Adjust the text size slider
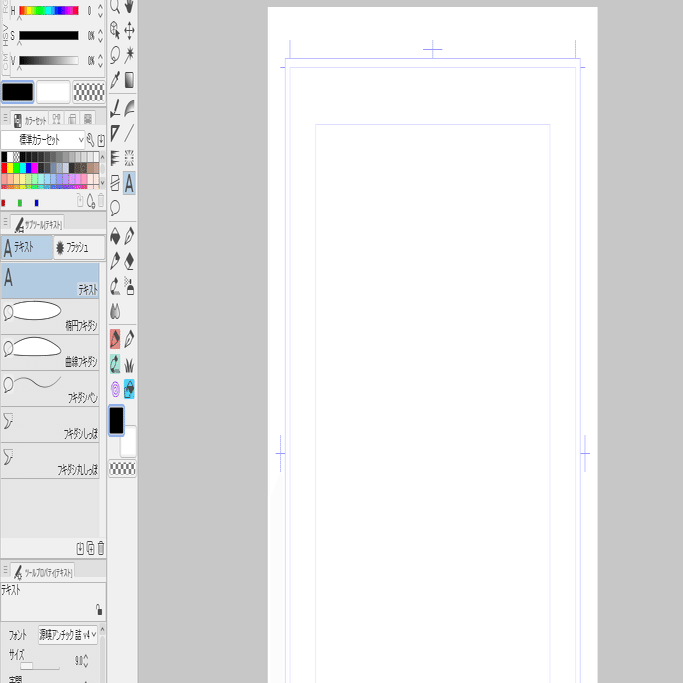 [x=39, y=666]
